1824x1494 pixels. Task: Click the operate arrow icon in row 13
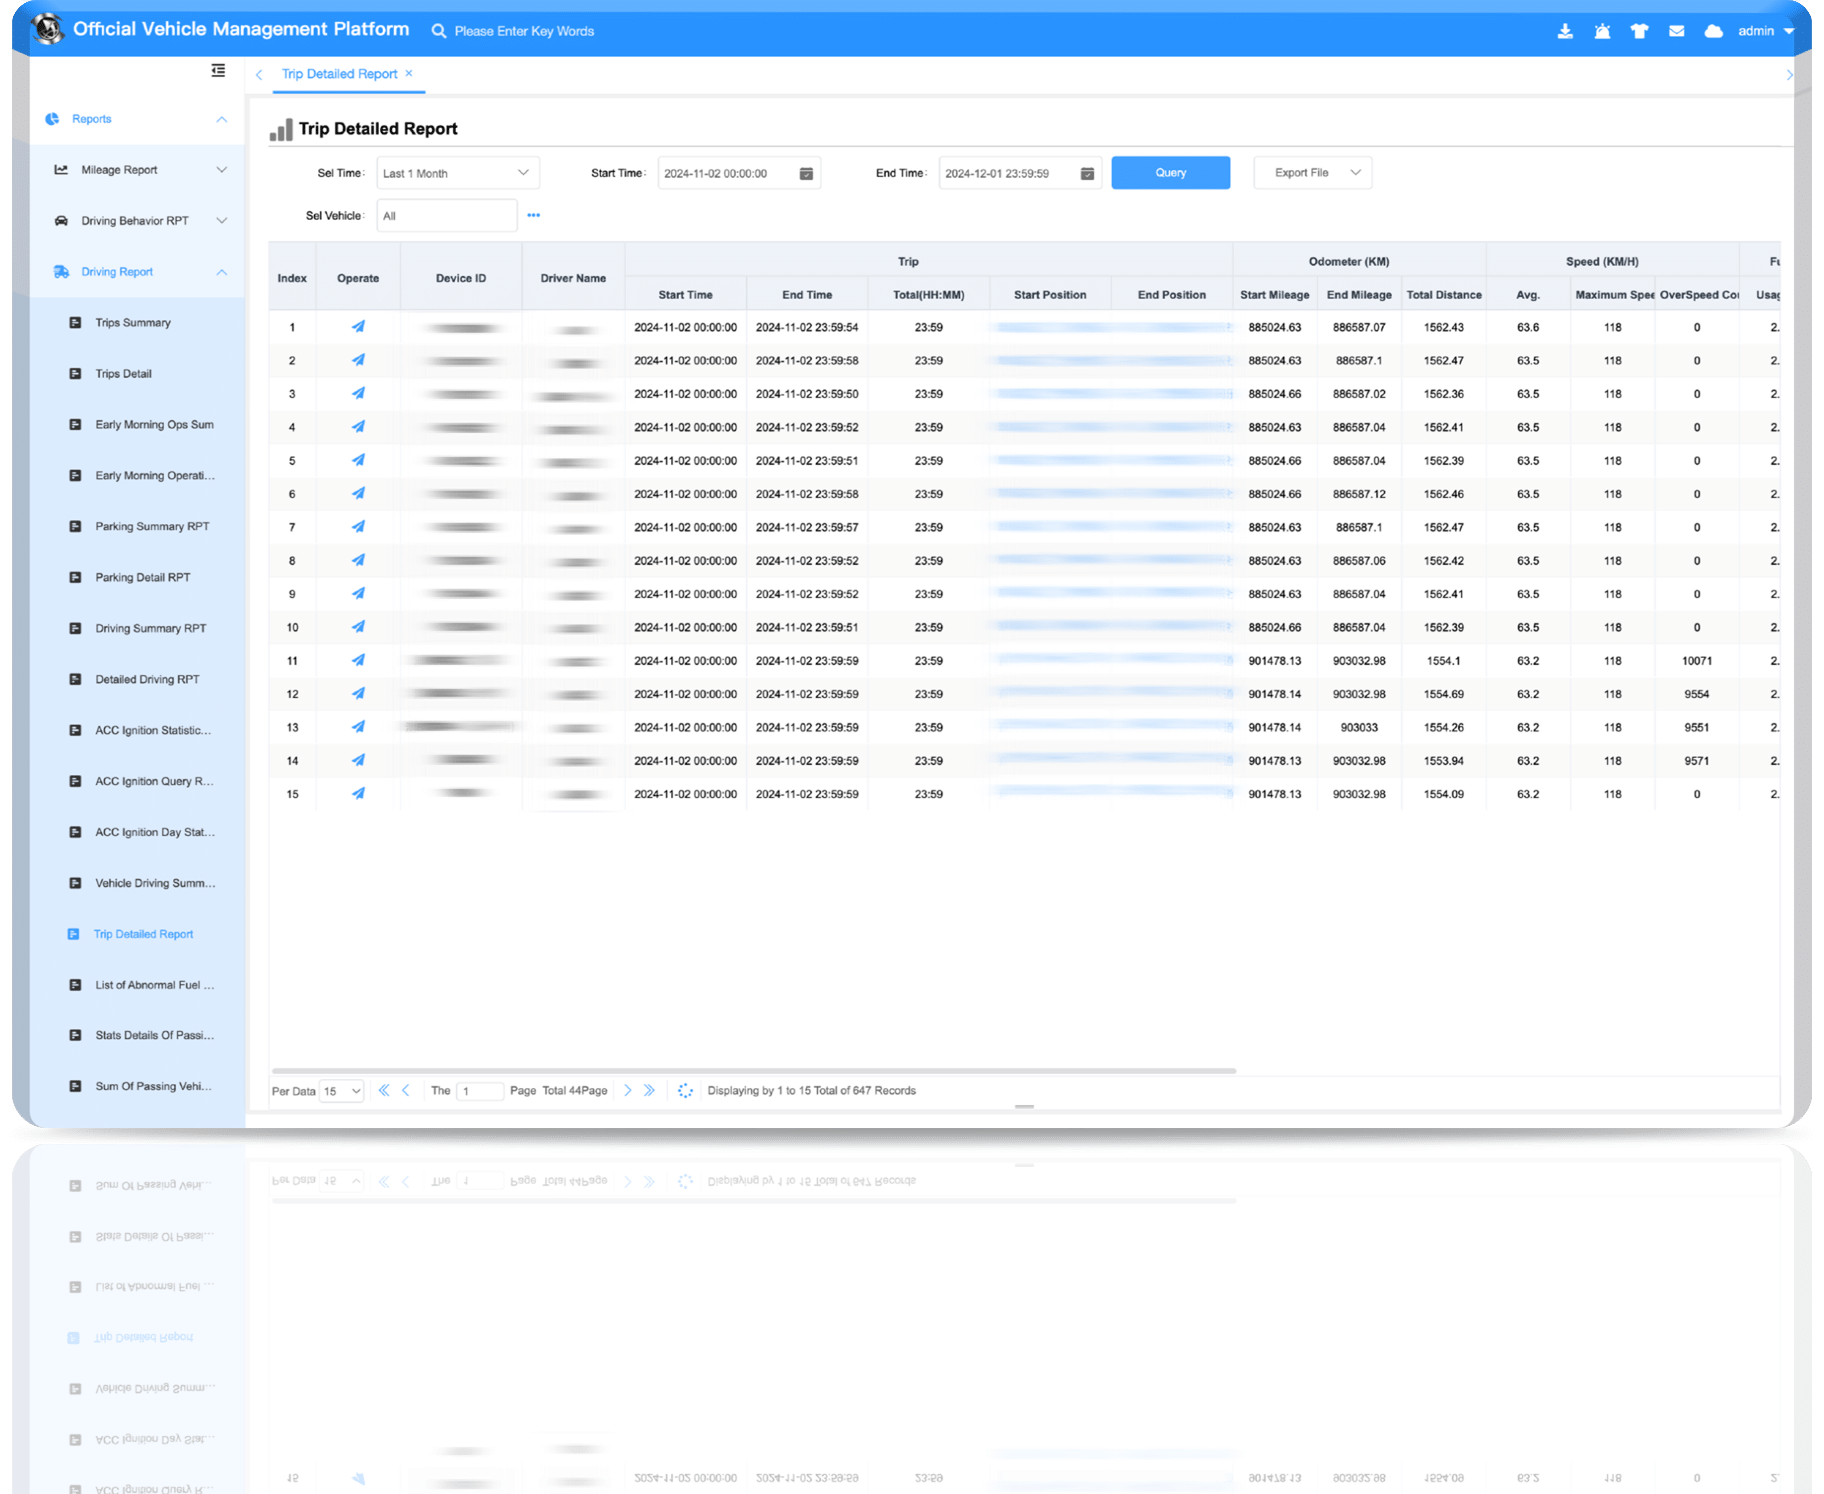pos(358,727)
